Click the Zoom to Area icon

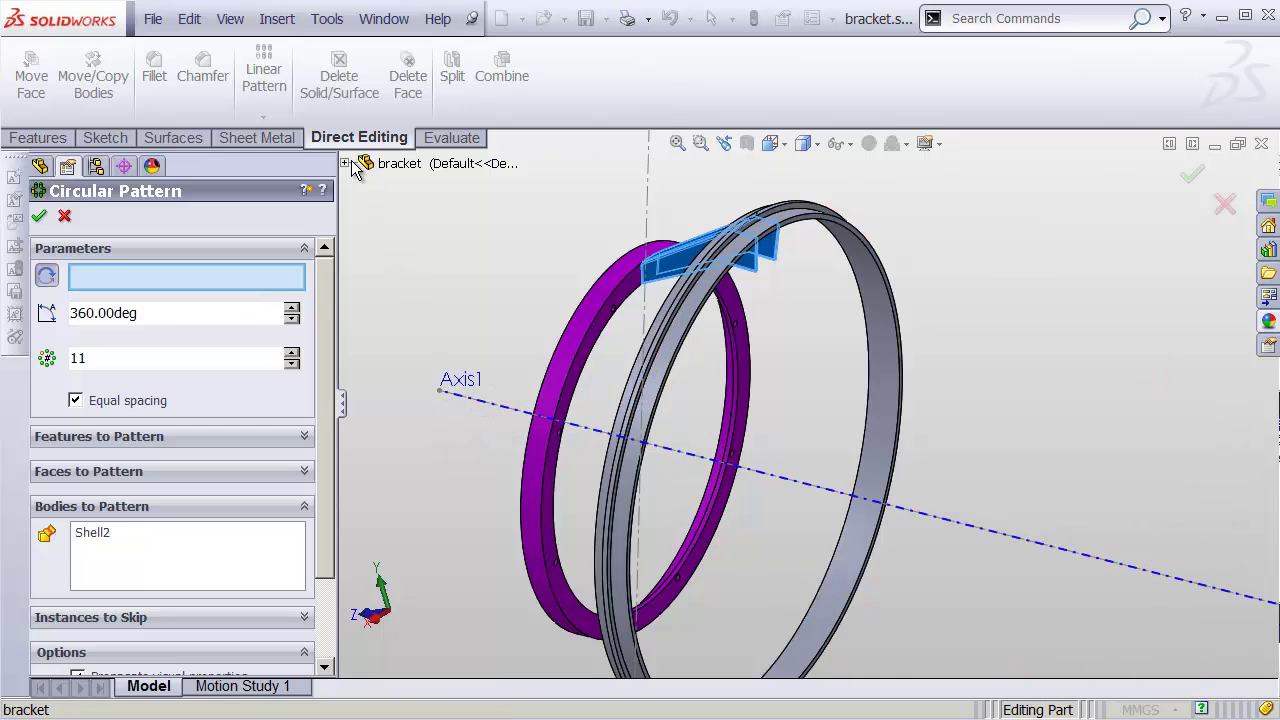pyautogui.click(x=700, y=143)
